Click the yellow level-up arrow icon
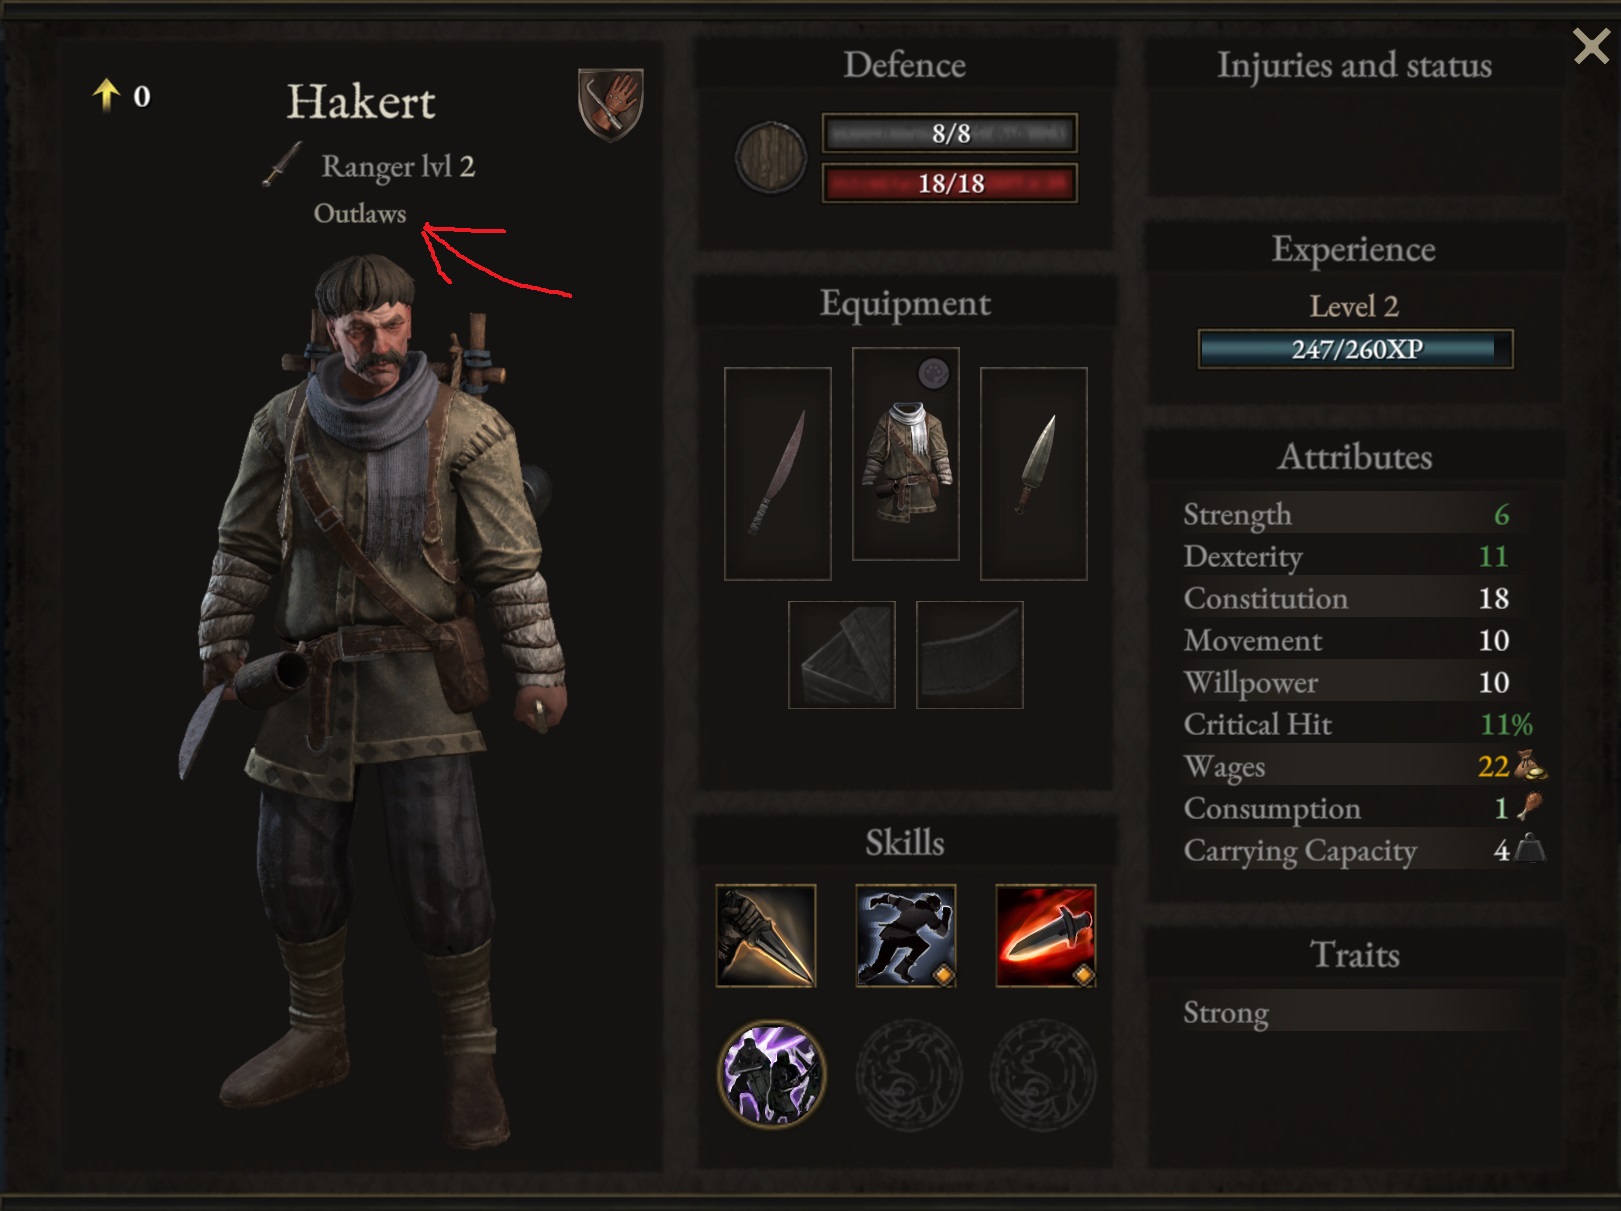 point(106,96)
